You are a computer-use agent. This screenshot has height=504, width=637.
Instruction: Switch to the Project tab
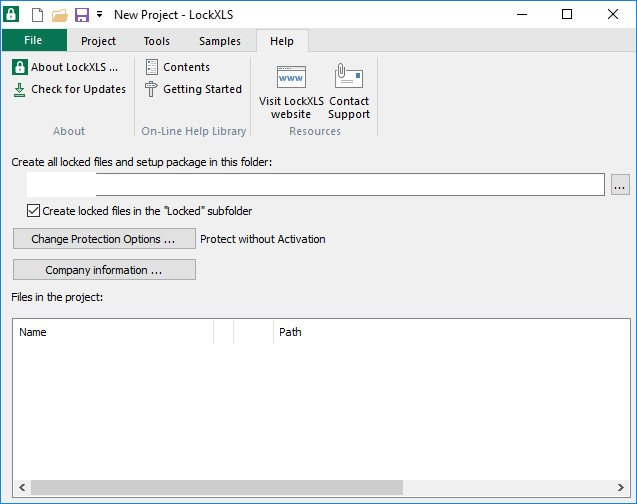(x=98, y=41)
